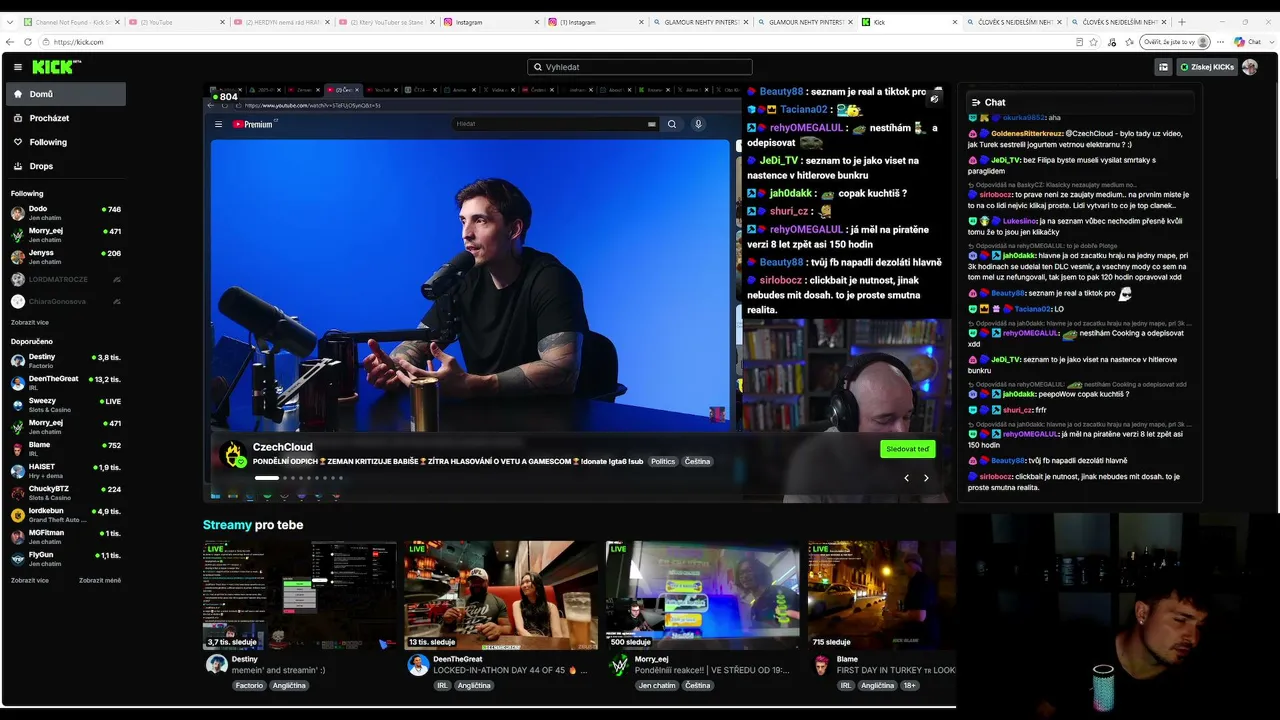The width and height of the screenshot is (1280, 720).
Task: Open the Morry_eej stream thumbnail
Action: 703,595
